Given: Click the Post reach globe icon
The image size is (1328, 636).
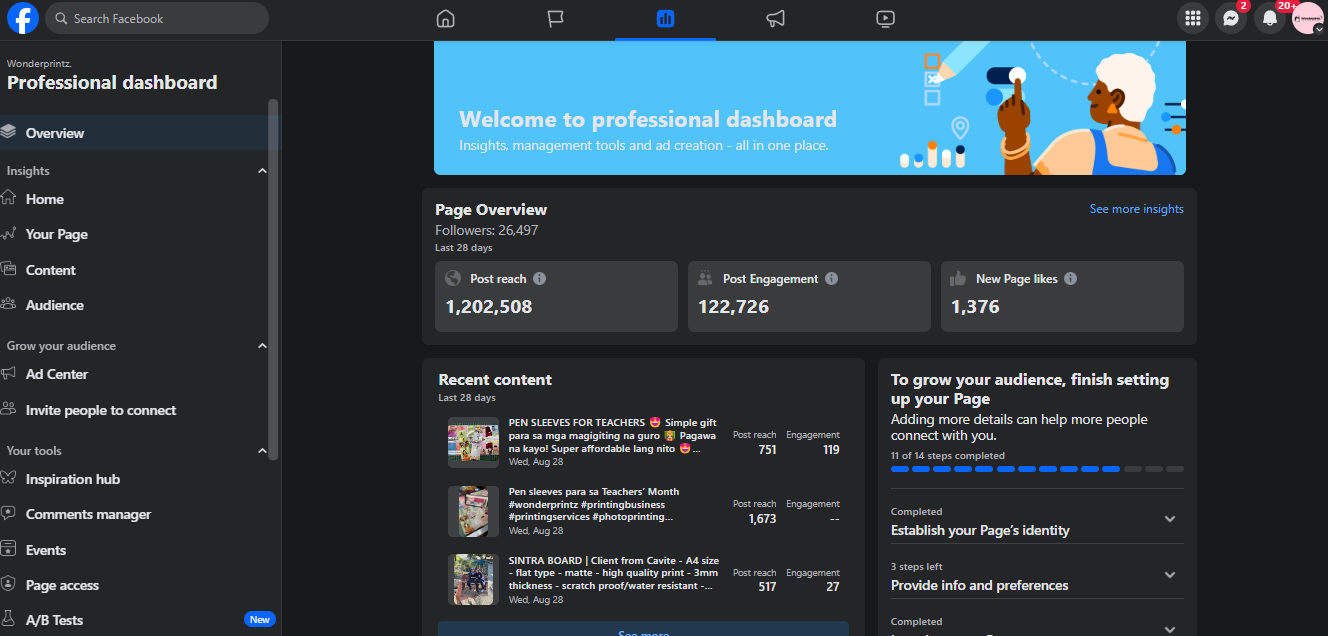Looking at the screenshot, I should coord(453,279).
